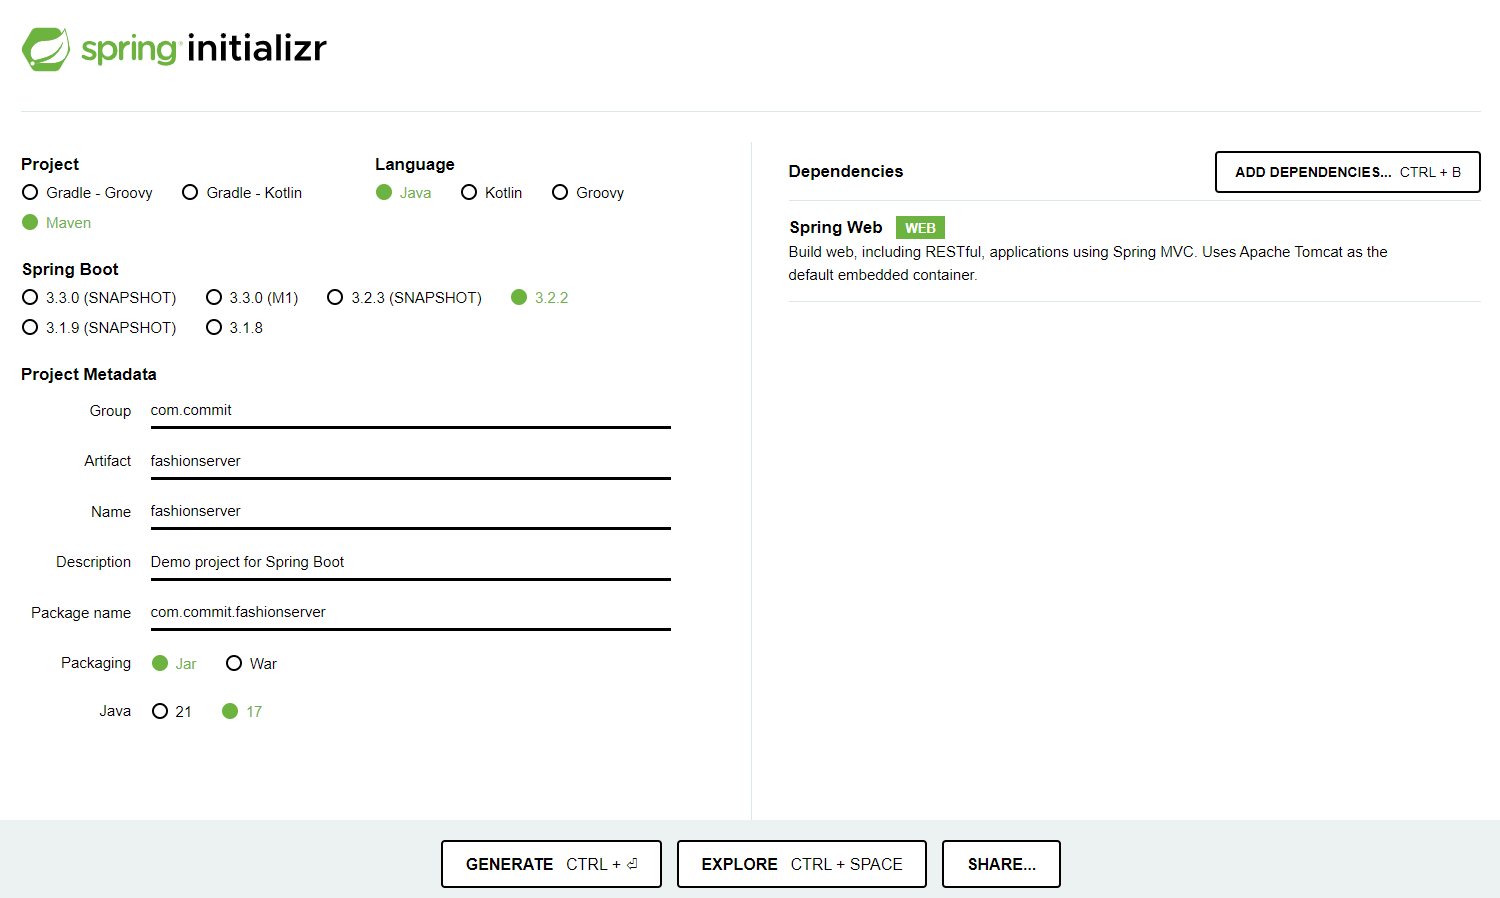The height and width of the screenshot is (898, 1500).
Task: Click the Spring Web description text
Action: 1088,264
